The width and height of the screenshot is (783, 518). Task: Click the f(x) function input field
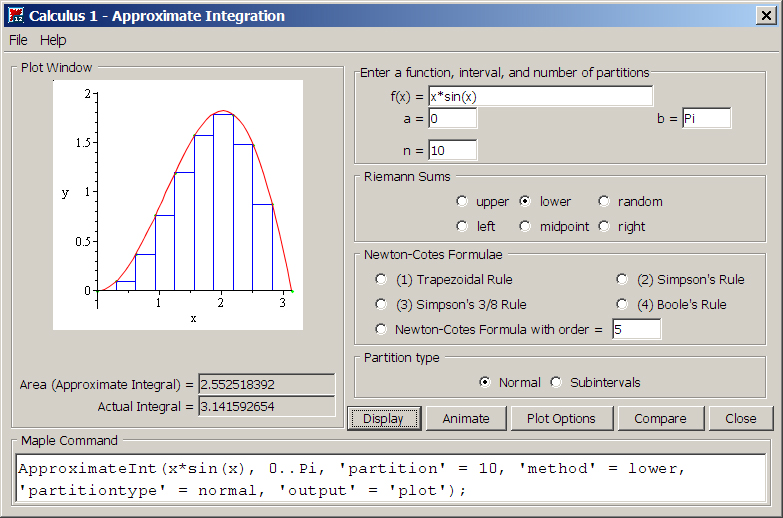tap(540, 96)
